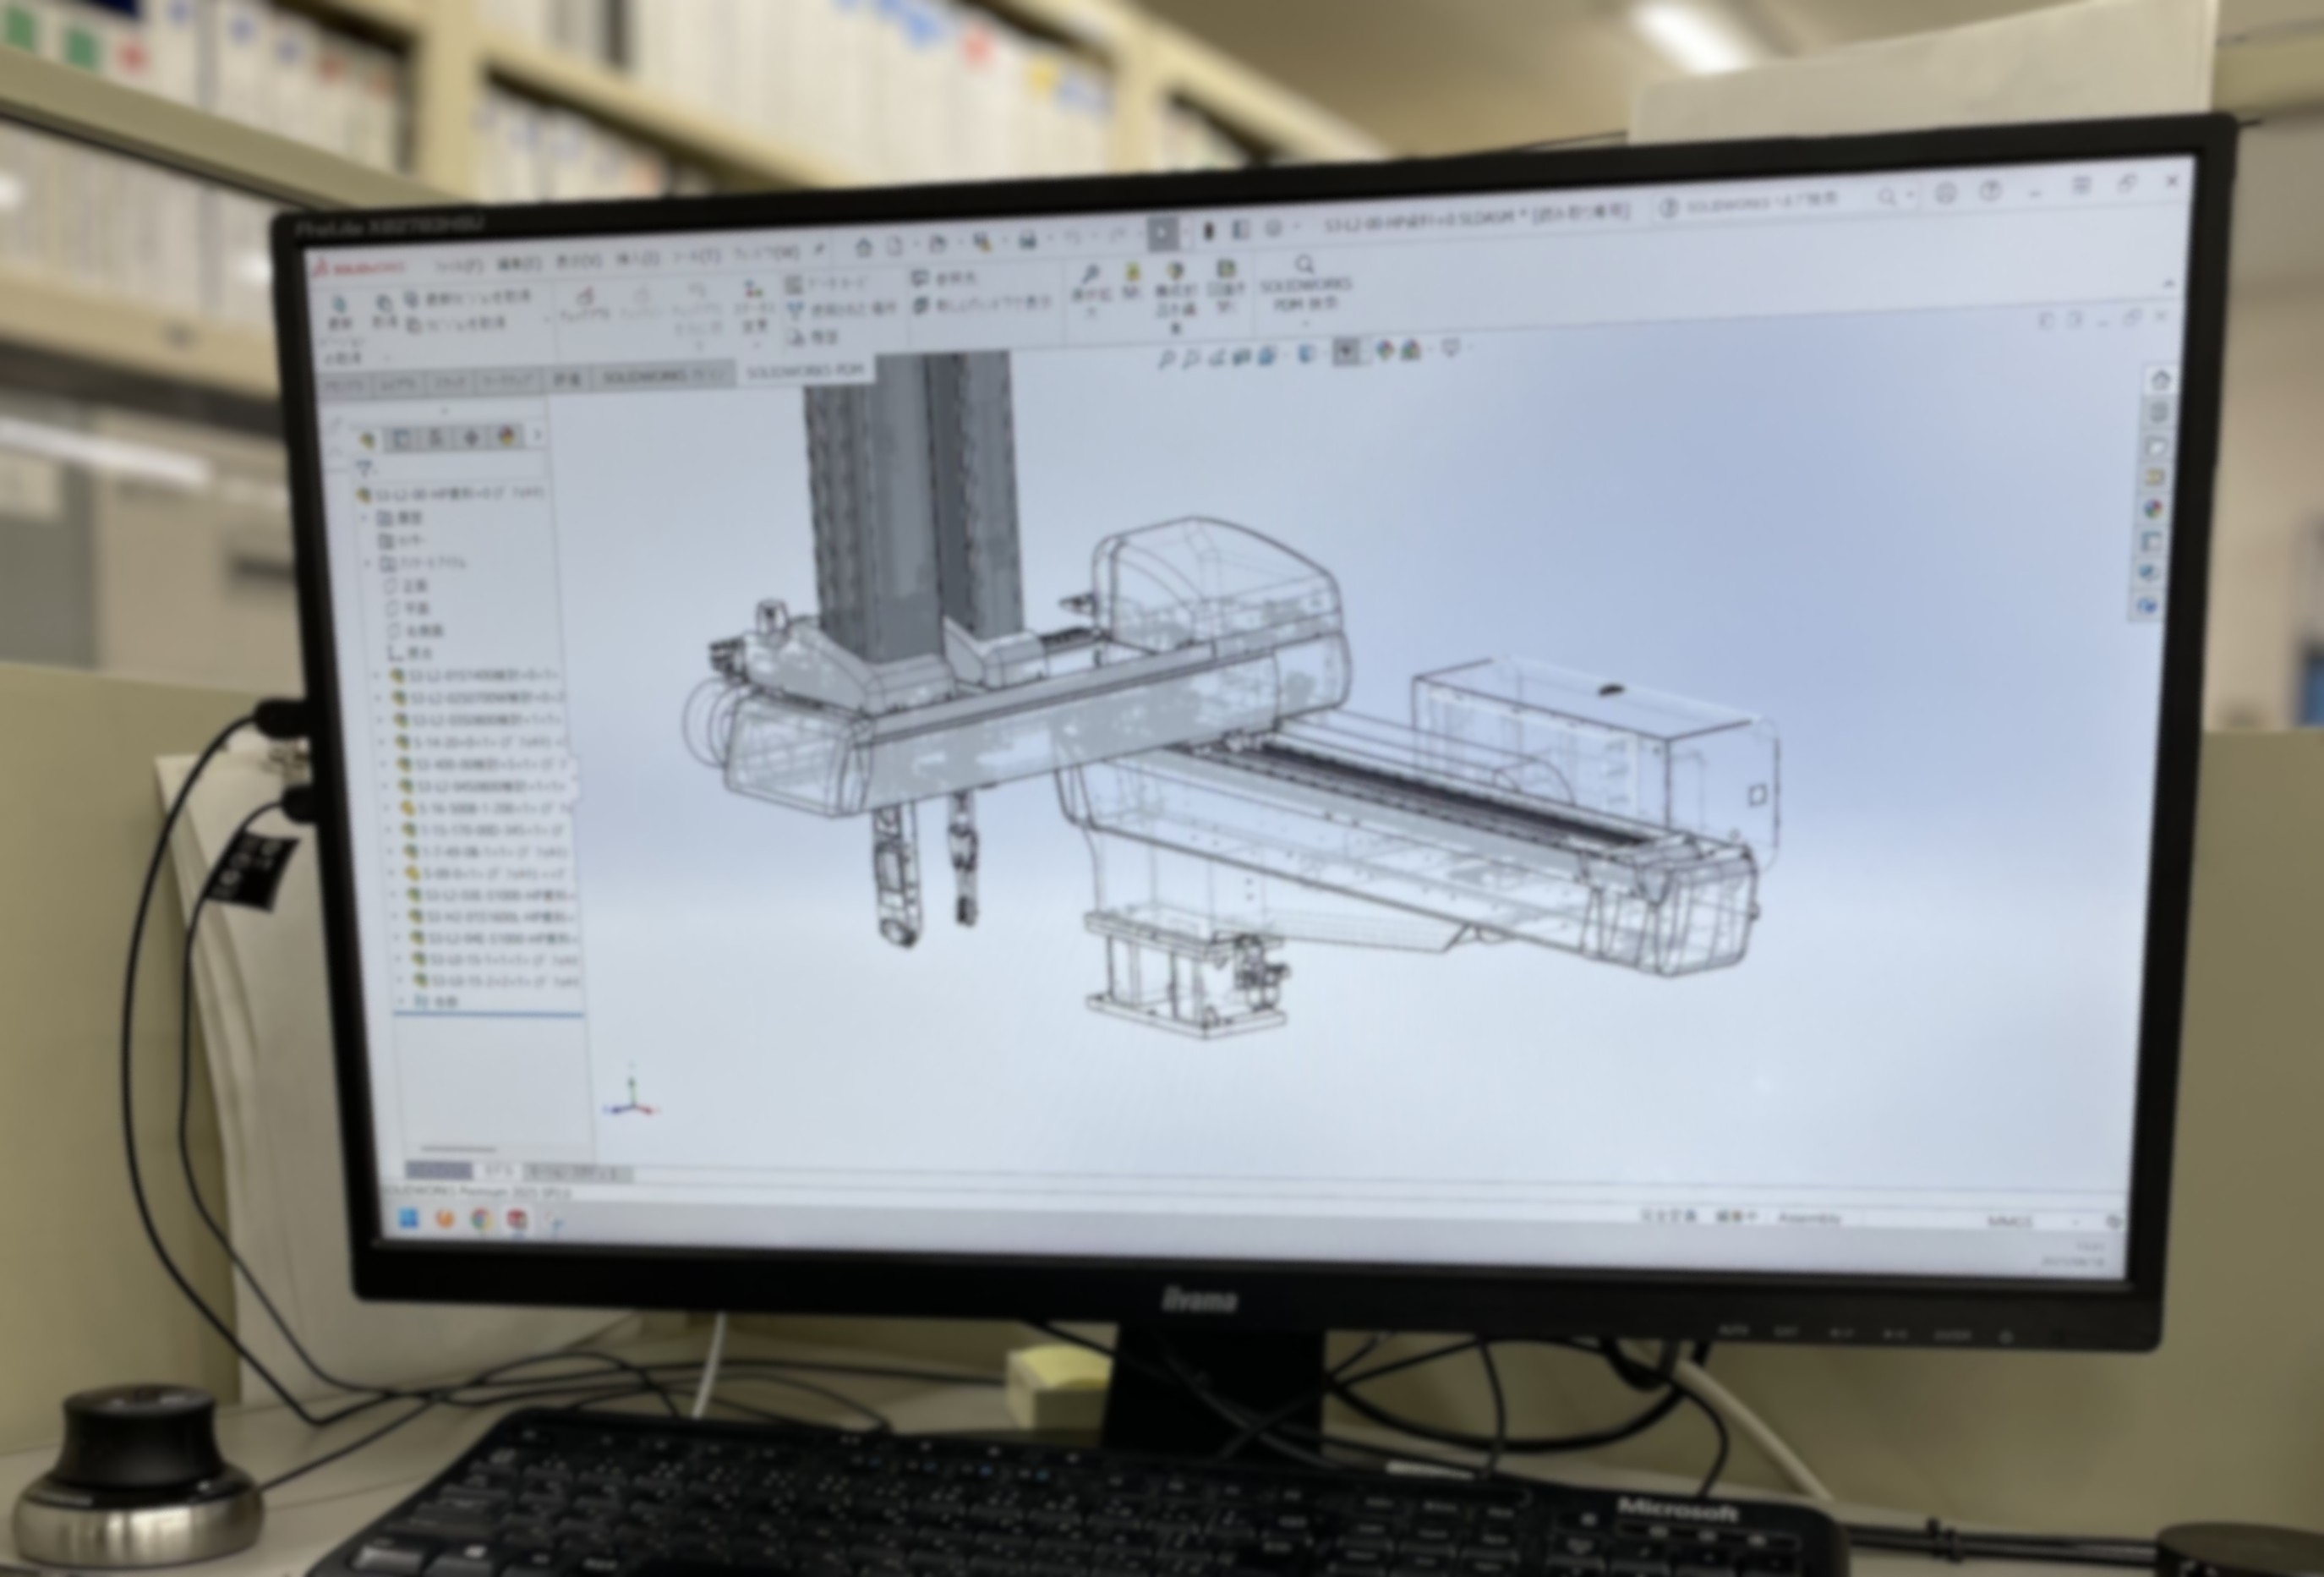Image resolution: width=2324 pixels, height=1577 pixels.
Task: Switch to the ConfigurationManager tab icon
Action: (x=436, y=439)
